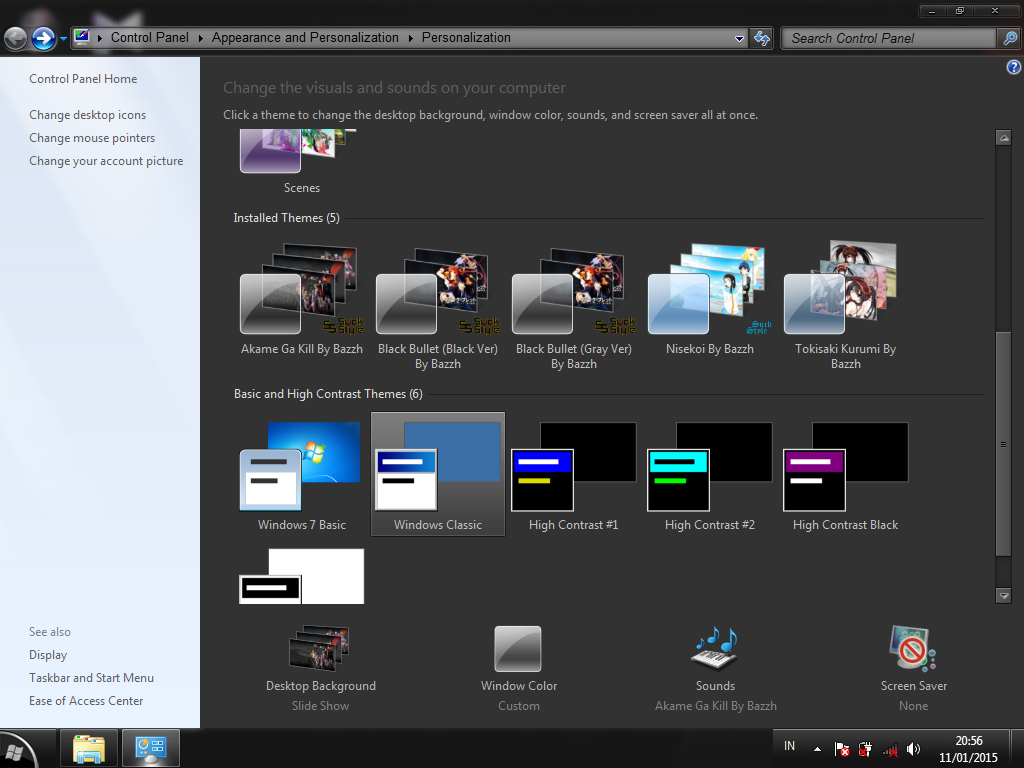Screen dimensions: 1024x768
Task: Click the search magnifier icon
Action: (x=1009, y=39)
